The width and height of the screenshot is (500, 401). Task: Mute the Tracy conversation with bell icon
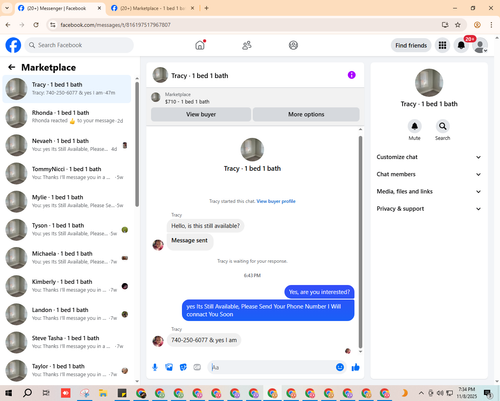pyautogui.click(x=414, y=126)
